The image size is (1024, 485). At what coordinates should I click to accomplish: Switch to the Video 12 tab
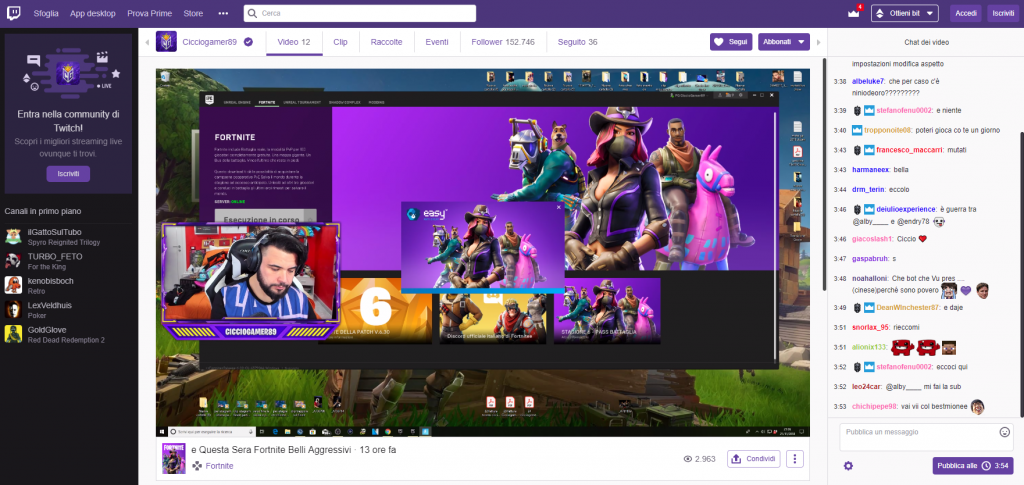[294, 42]
